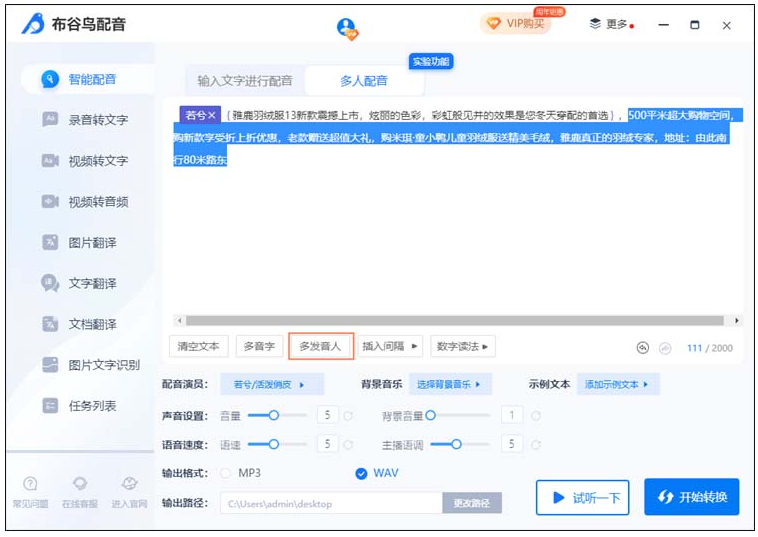
Task: Open the 选择背景音乐 dropdown
Action: [x=448, y=384]
